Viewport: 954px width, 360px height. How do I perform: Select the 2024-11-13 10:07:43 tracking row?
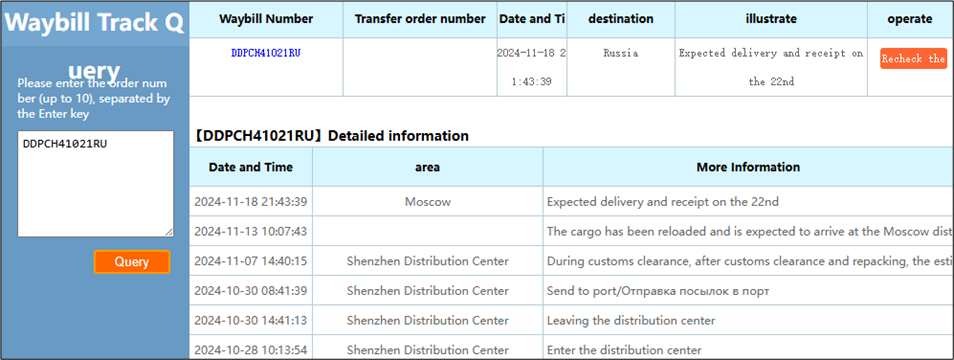(572, 231)
